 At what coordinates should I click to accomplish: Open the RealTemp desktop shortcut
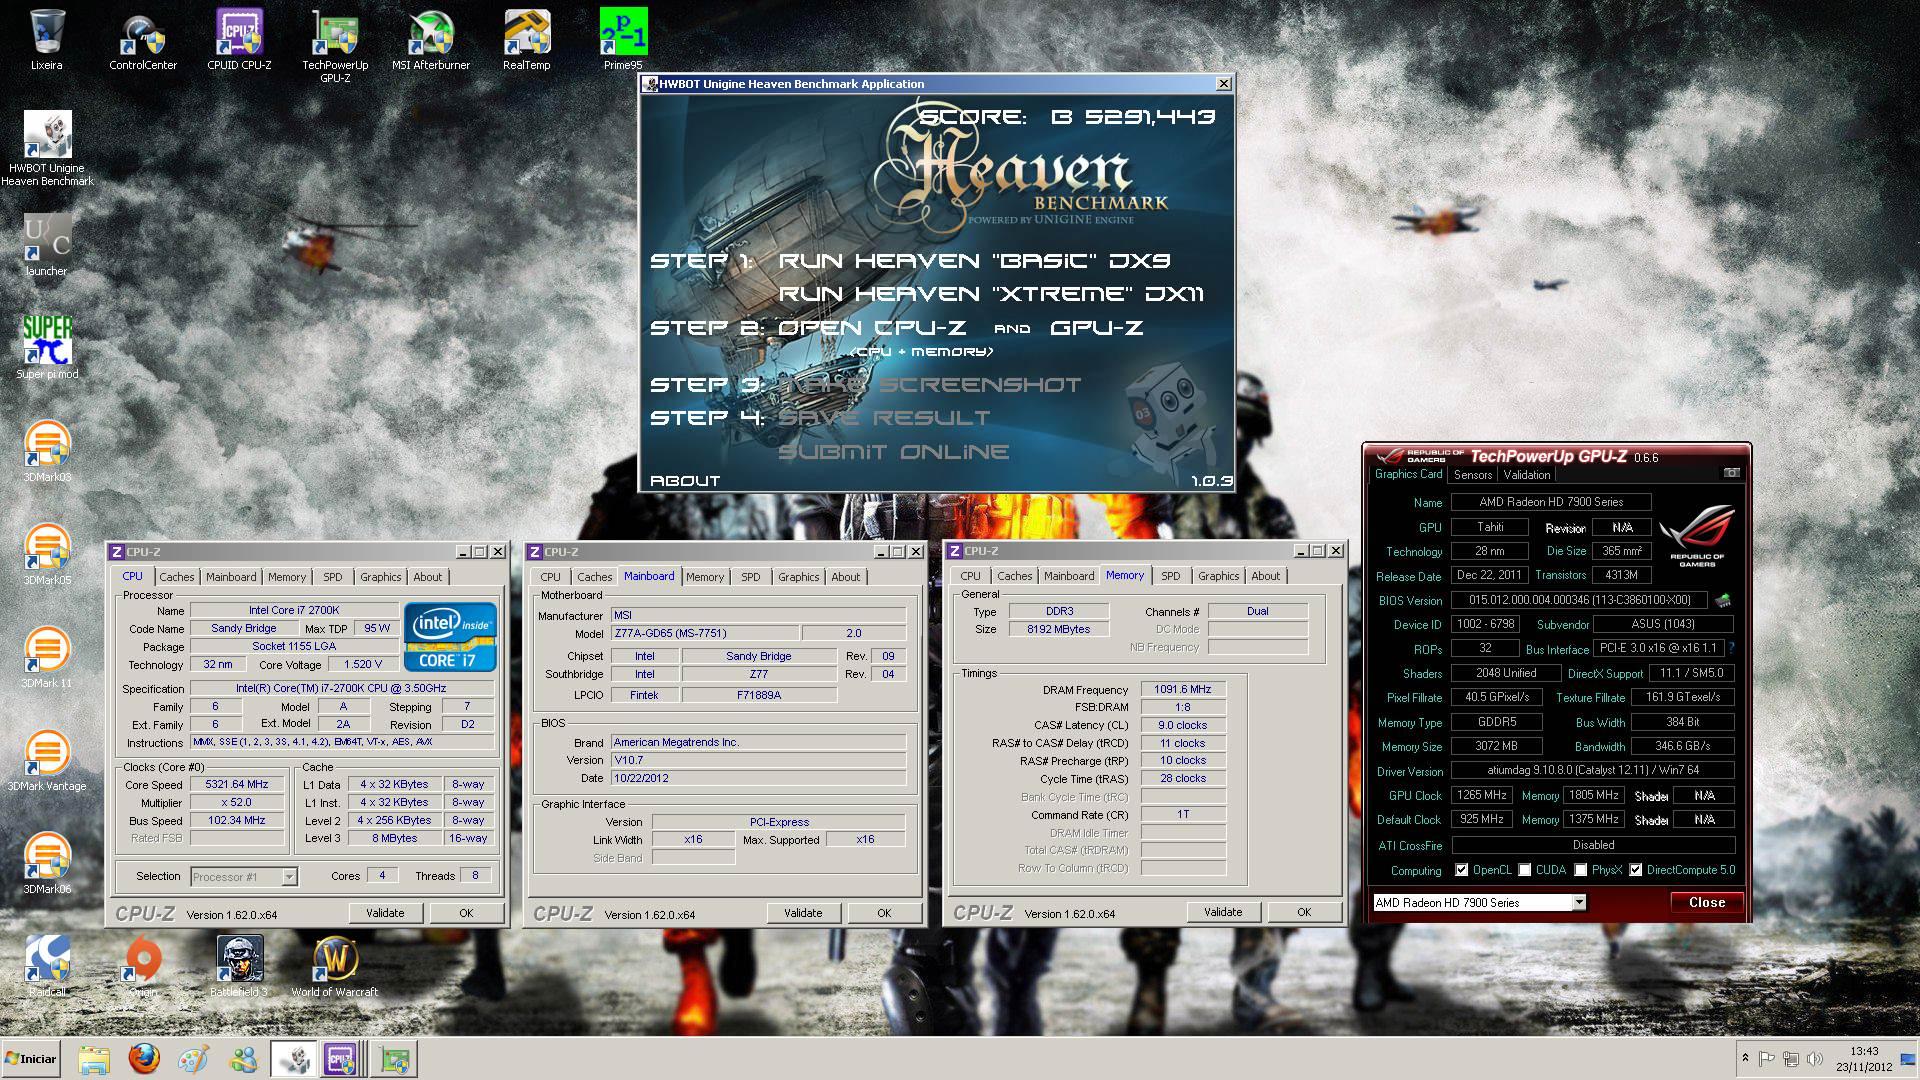(x=527, y=40)
